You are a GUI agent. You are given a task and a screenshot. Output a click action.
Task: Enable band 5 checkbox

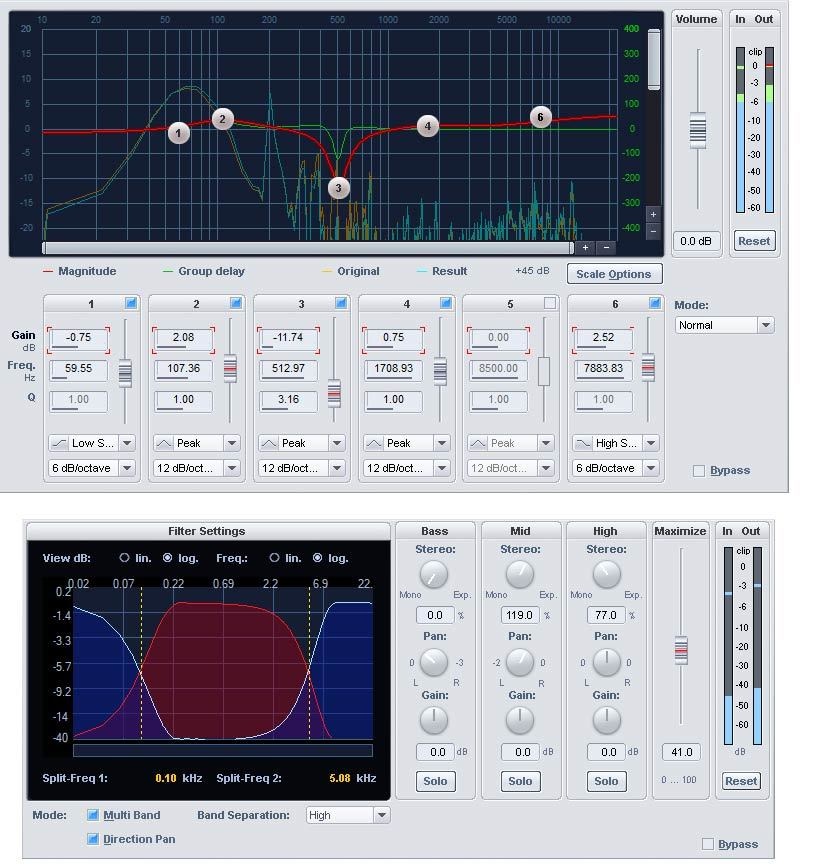(x=549, y=303)
